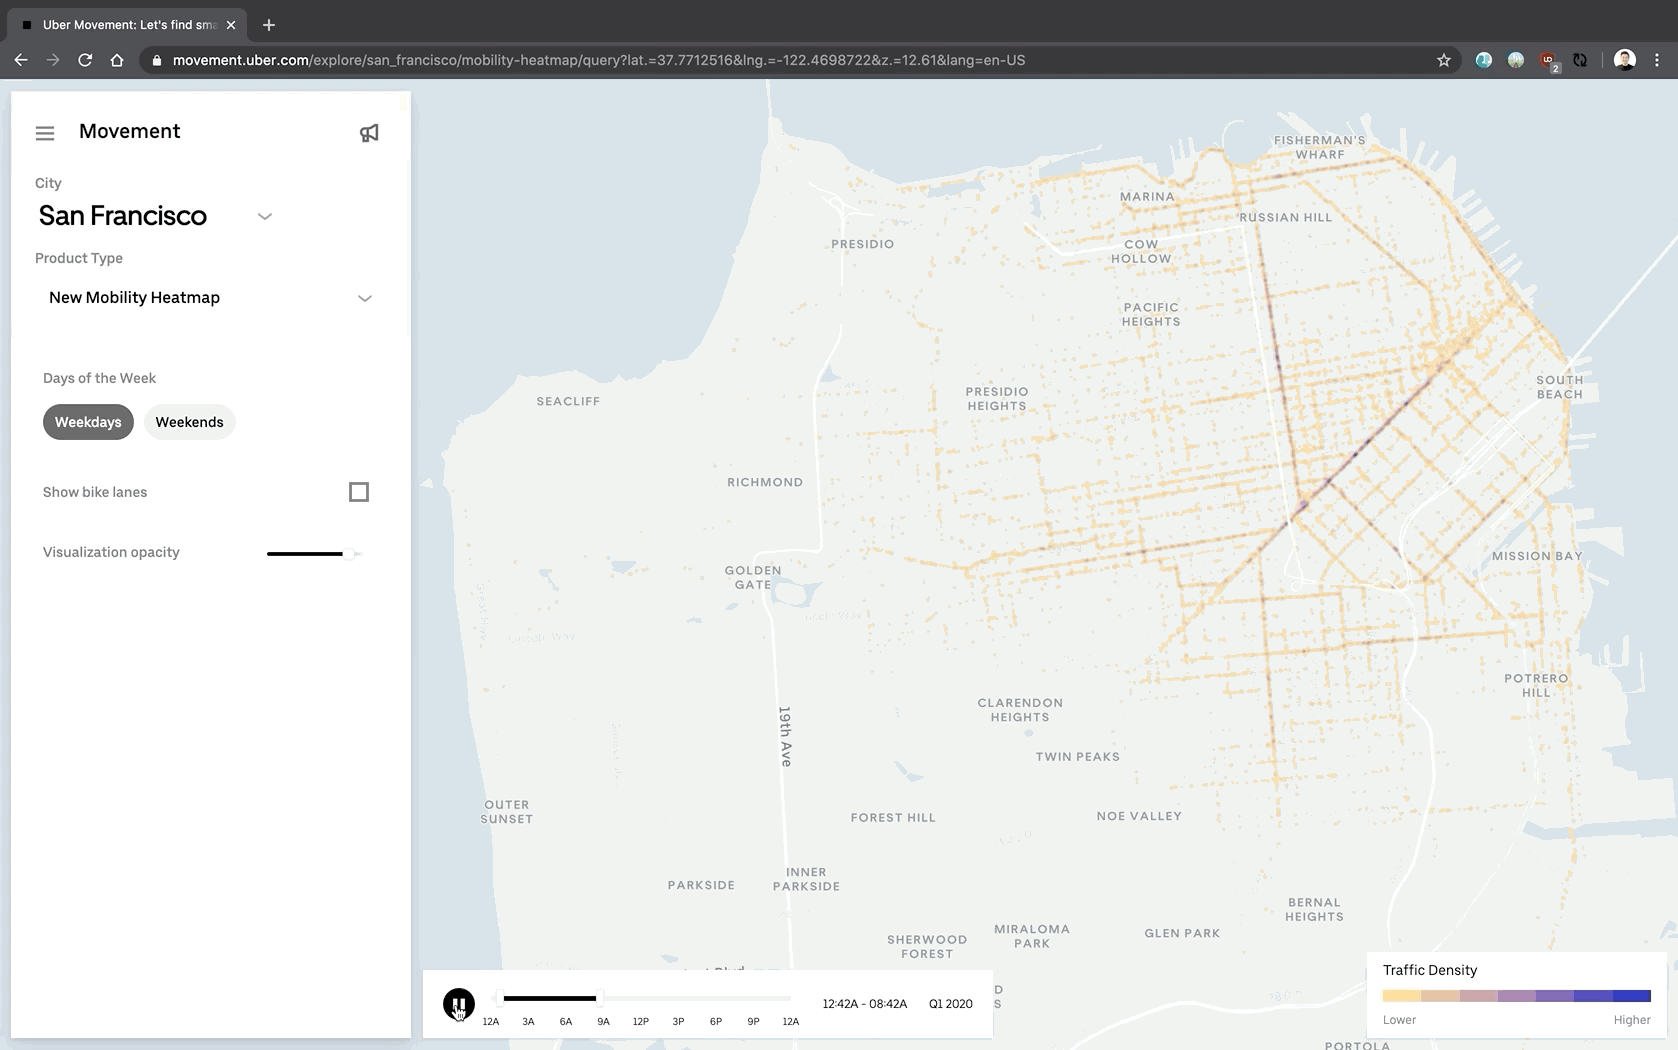Bookmark this page with the star

pyautogui.click(x=1444, y=60)
